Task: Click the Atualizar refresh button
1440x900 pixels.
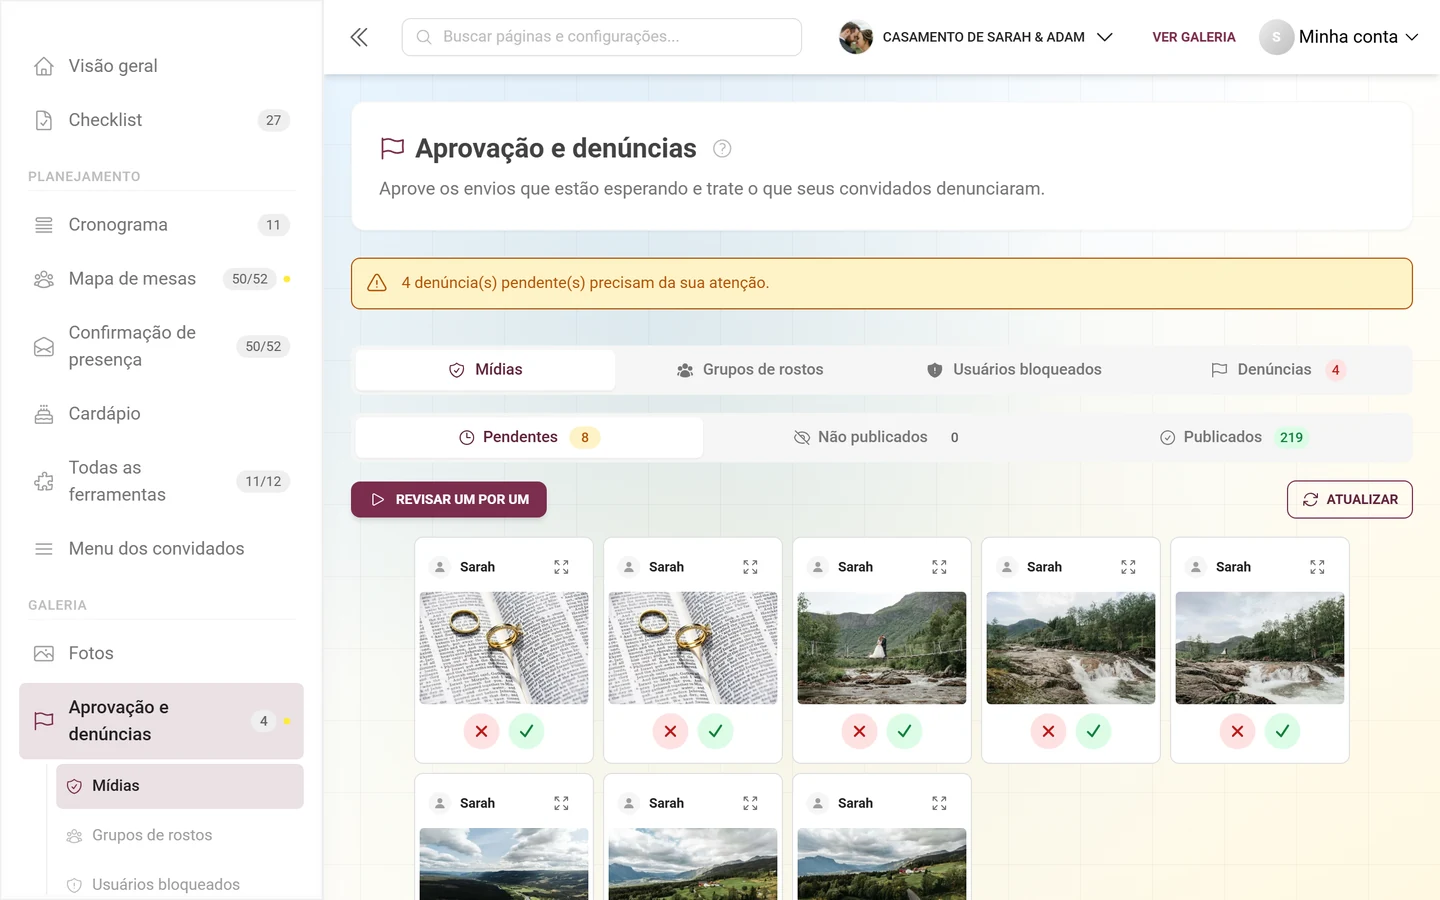Action: pyautogui.click(x=1349, y=499)
